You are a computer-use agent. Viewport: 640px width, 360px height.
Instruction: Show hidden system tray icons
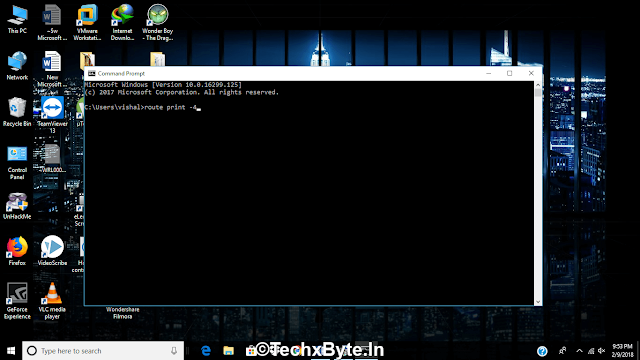coord(579,351)
